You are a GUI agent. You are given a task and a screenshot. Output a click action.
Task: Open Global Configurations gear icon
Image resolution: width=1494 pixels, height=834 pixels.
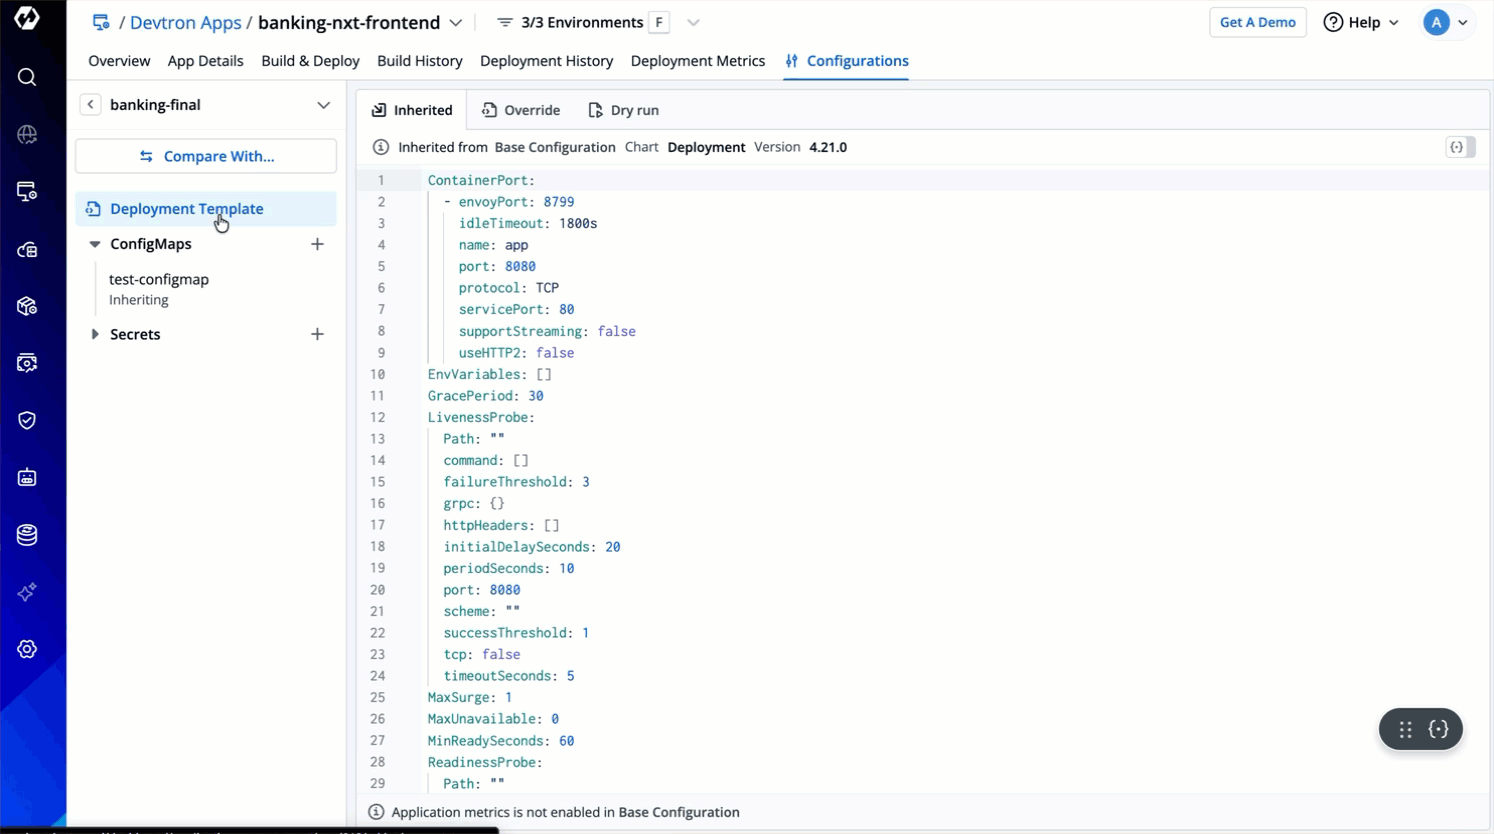(27, 649)
